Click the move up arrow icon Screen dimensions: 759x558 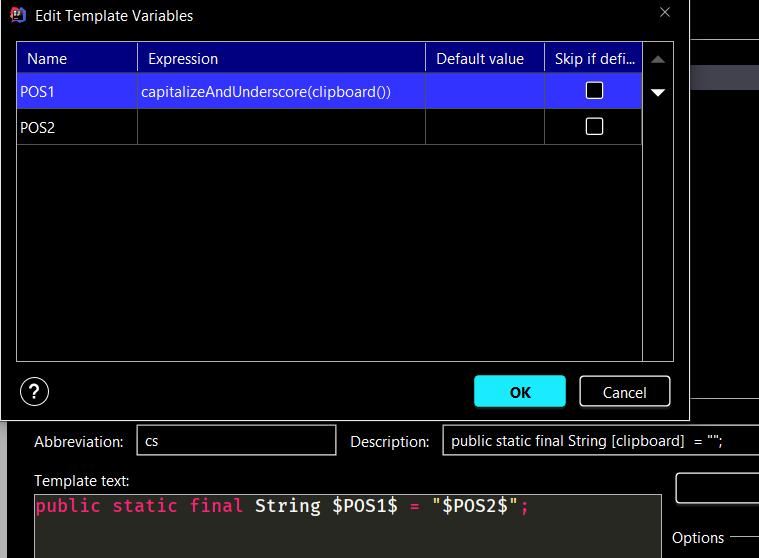coord(657,60)
